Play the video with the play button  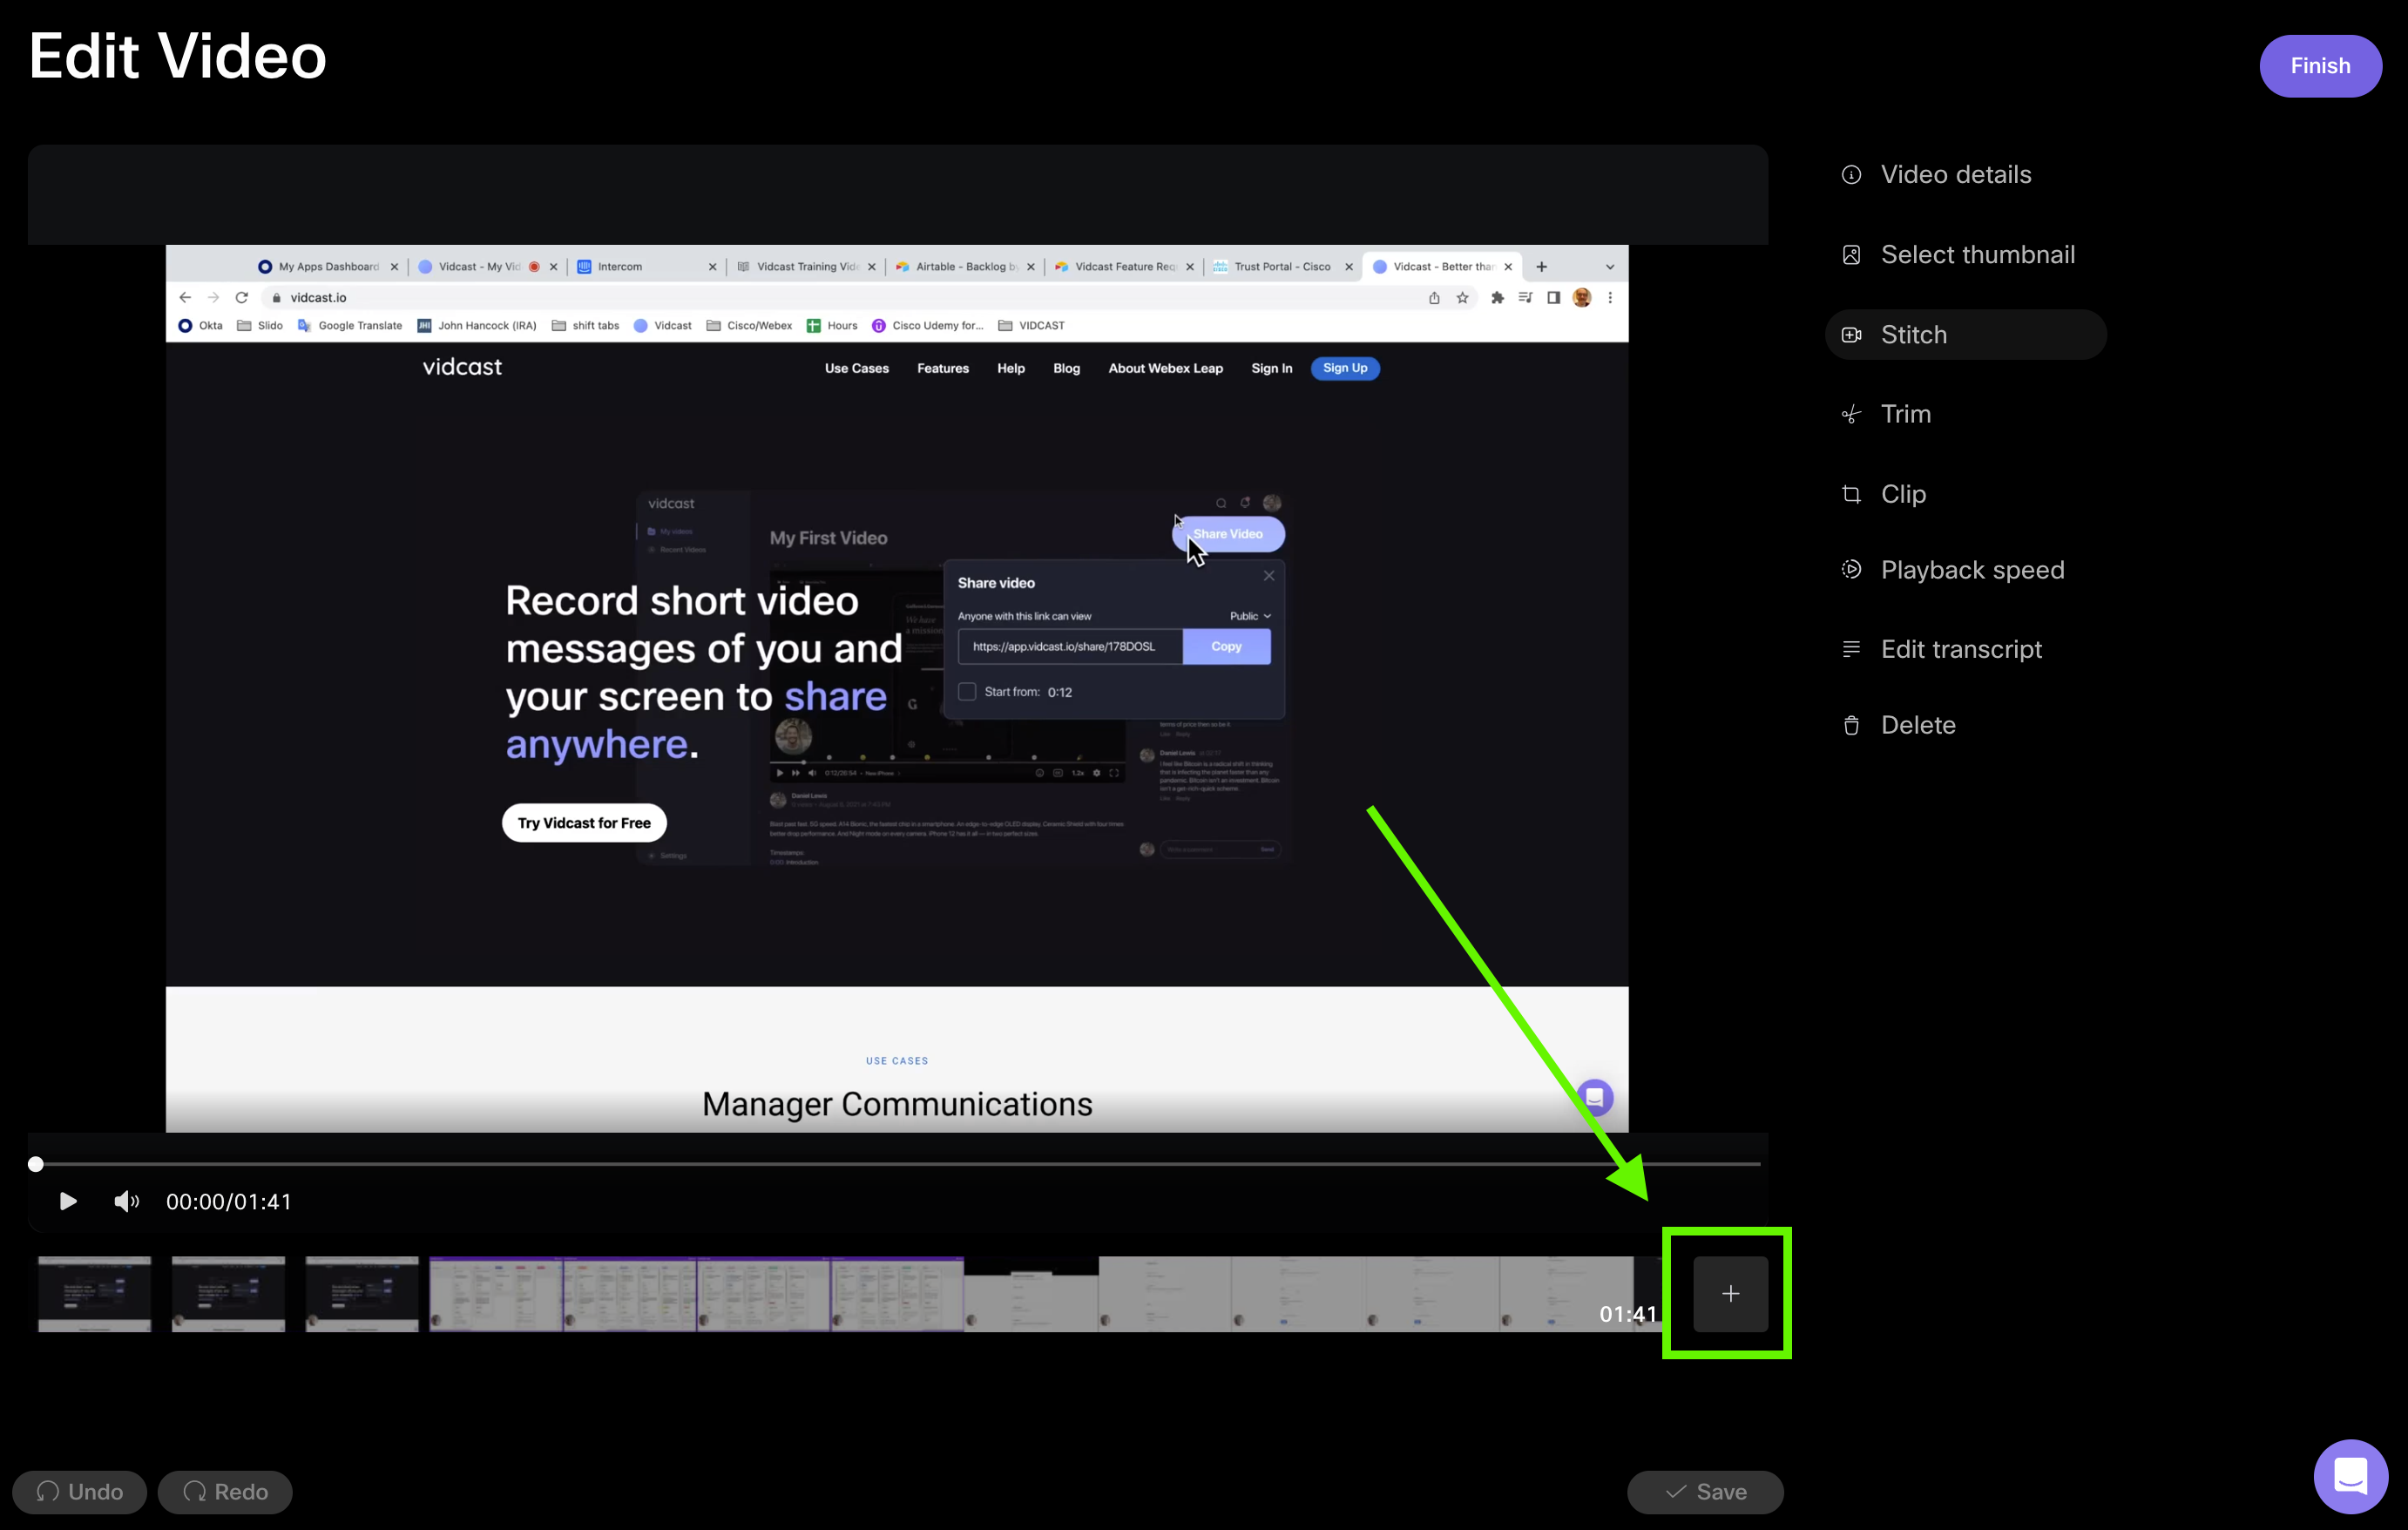coord(68,1201)
